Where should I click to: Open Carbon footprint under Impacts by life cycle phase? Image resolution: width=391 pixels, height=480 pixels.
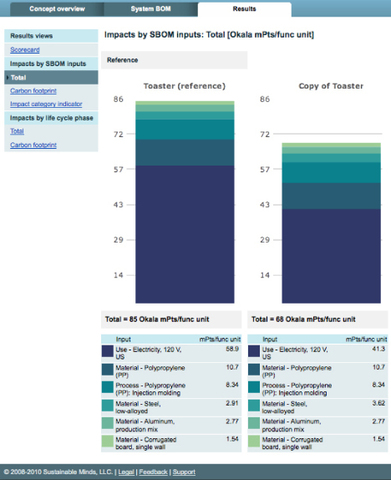click(x=33, y=145)
